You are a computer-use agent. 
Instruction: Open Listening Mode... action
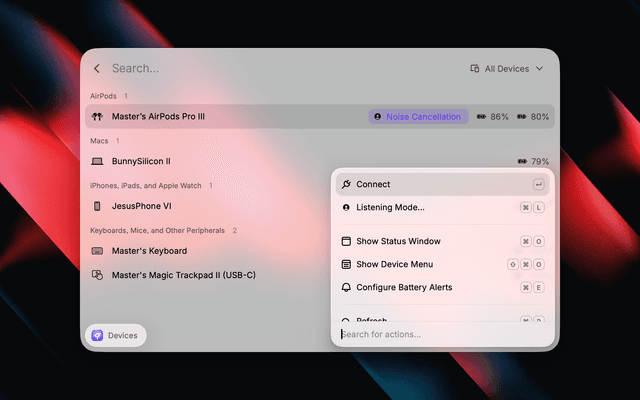coord(442,207)
